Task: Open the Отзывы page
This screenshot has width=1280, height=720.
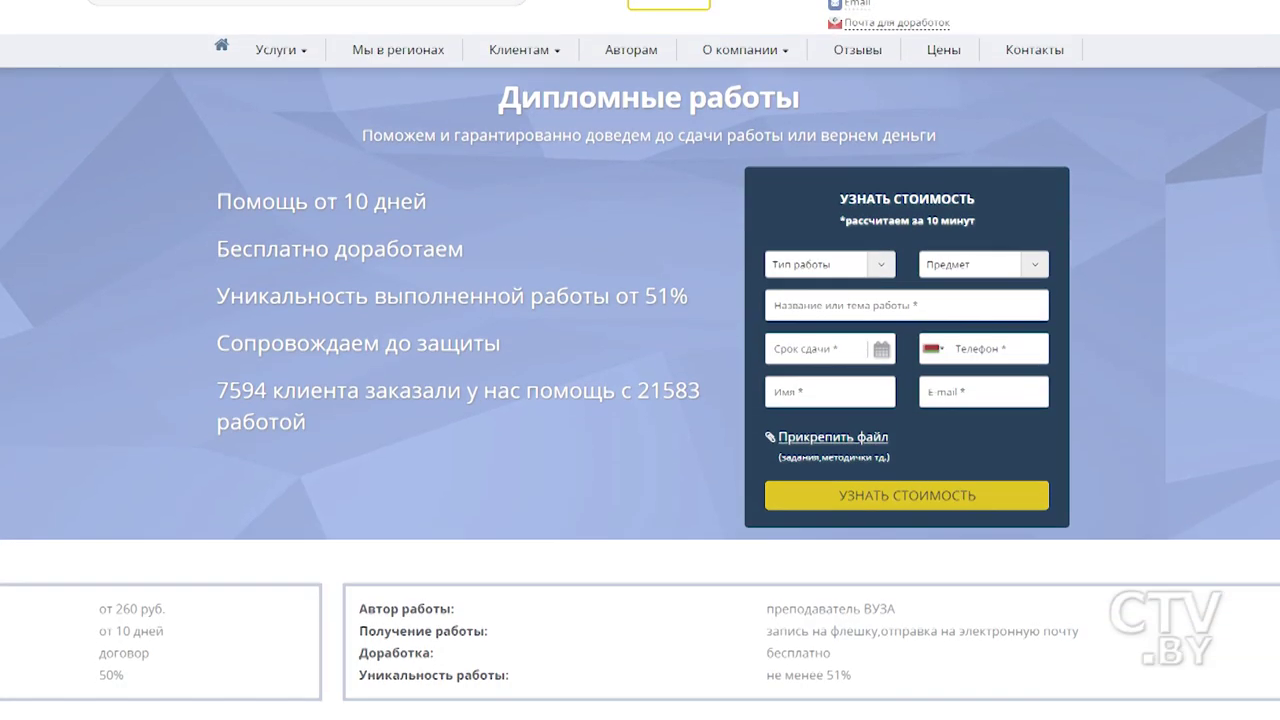Action: [x=858, y=50]
